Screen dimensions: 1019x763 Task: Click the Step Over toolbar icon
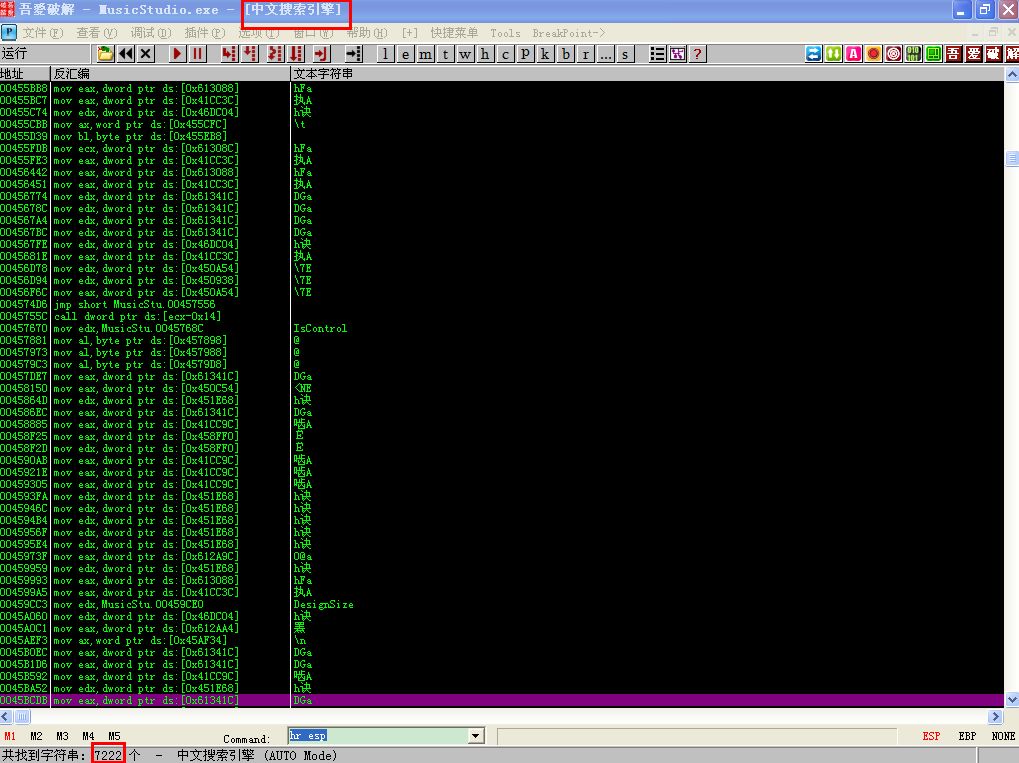pyautogui.click(x=249, y=54)
